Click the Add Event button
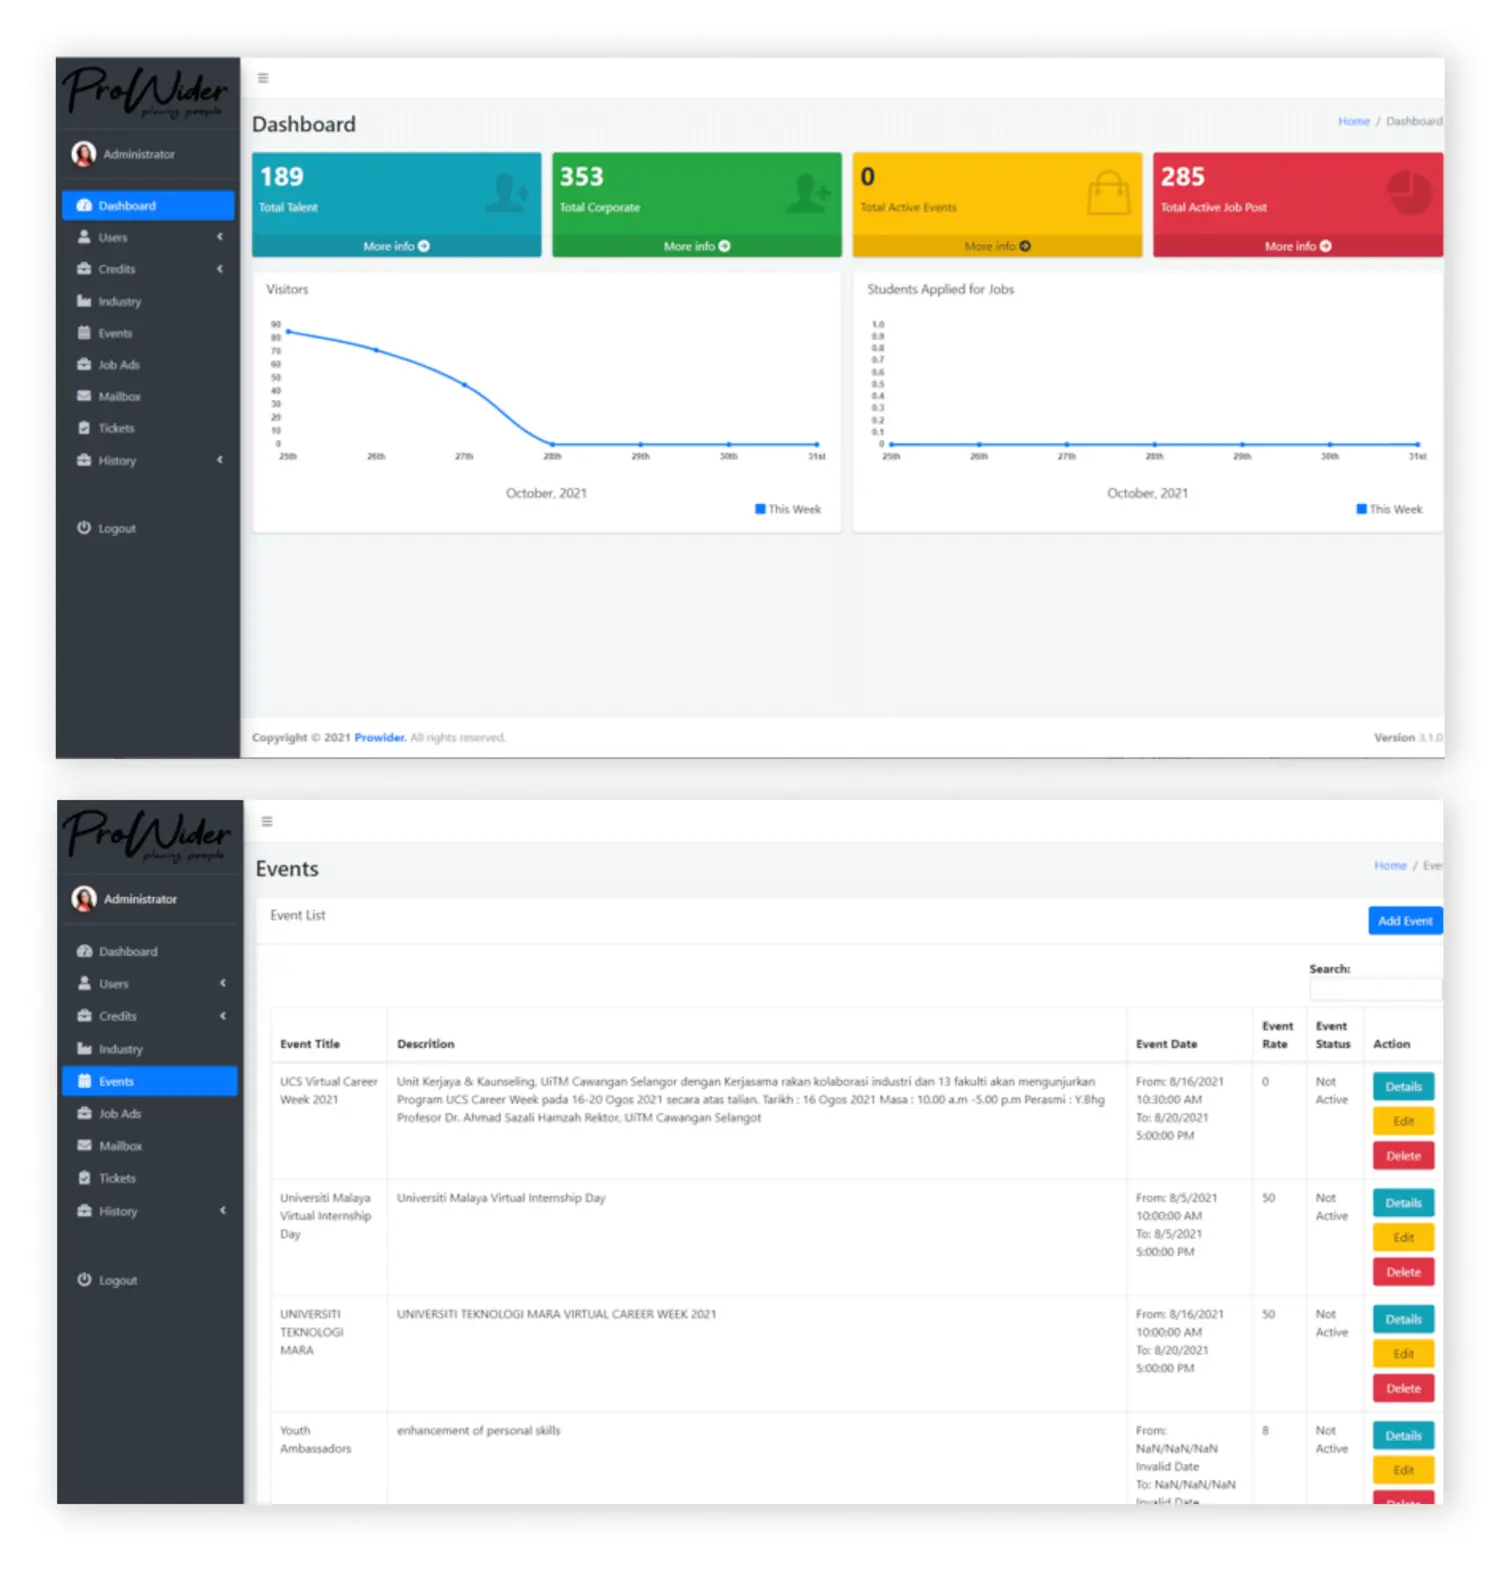Viewport: 1500px width, 1571px height. (x=1404, y=921)
